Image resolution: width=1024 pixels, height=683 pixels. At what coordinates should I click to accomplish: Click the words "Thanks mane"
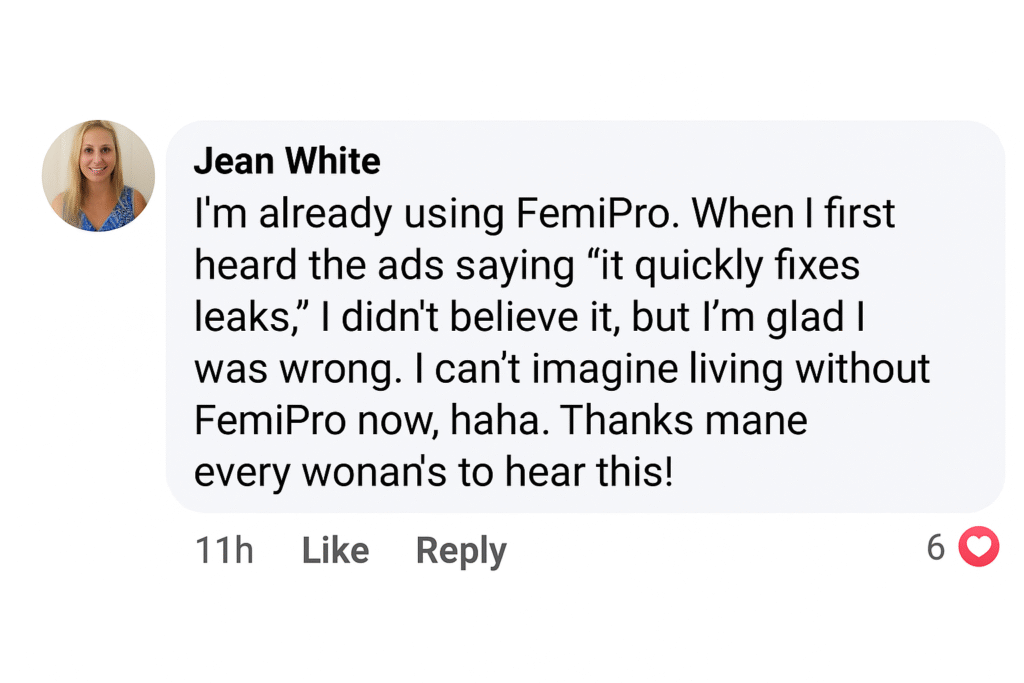[x=683, y=420]
